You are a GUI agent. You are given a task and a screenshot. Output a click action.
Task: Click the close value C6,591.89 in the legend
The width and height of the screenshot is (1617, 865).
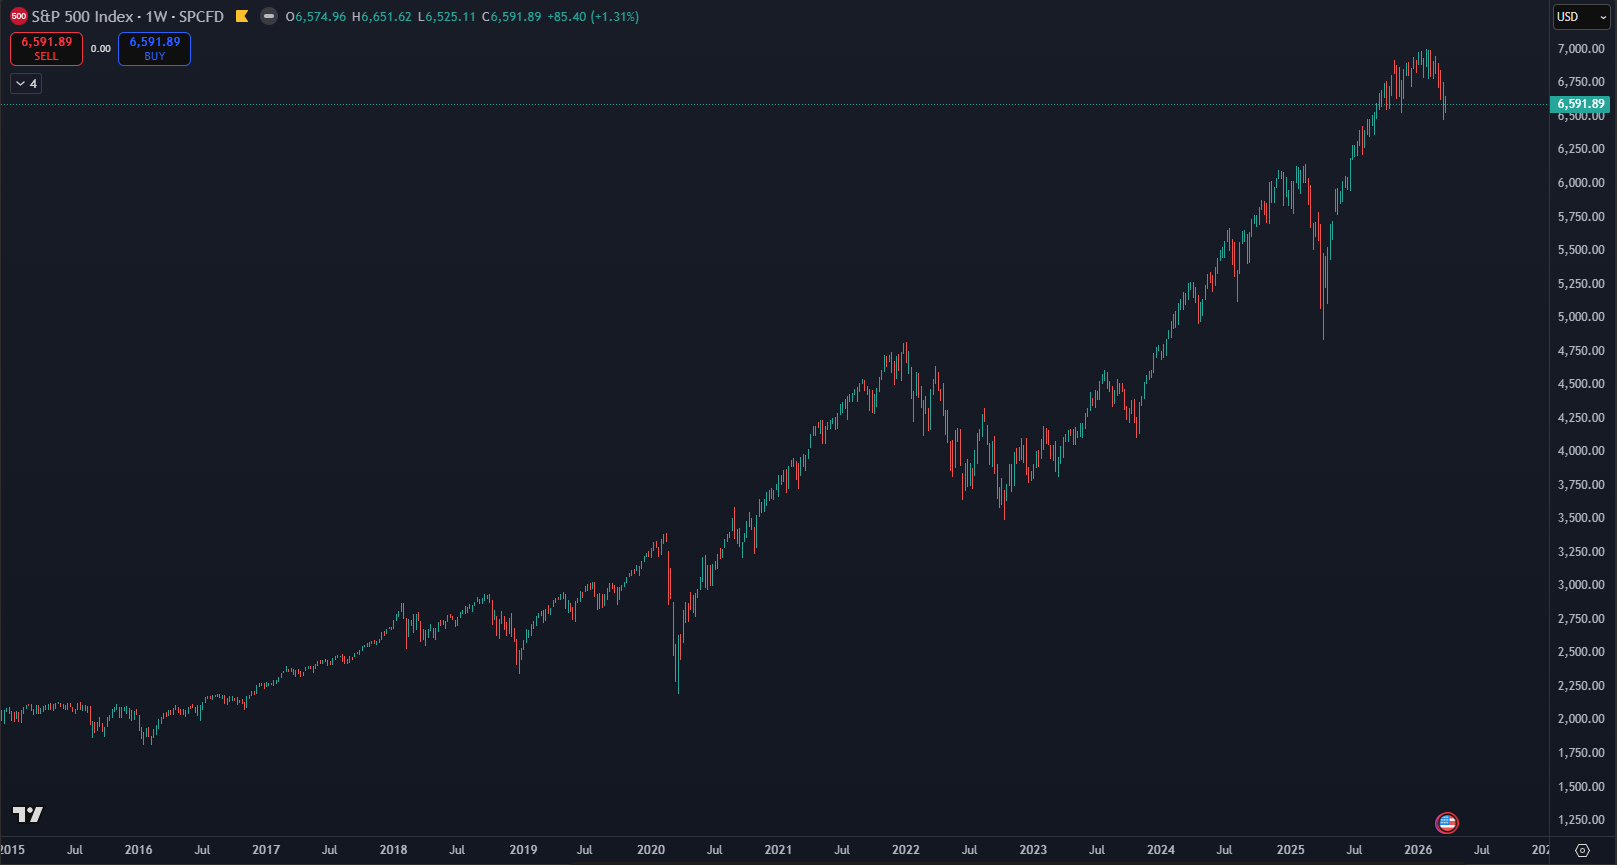coord(512,17)
